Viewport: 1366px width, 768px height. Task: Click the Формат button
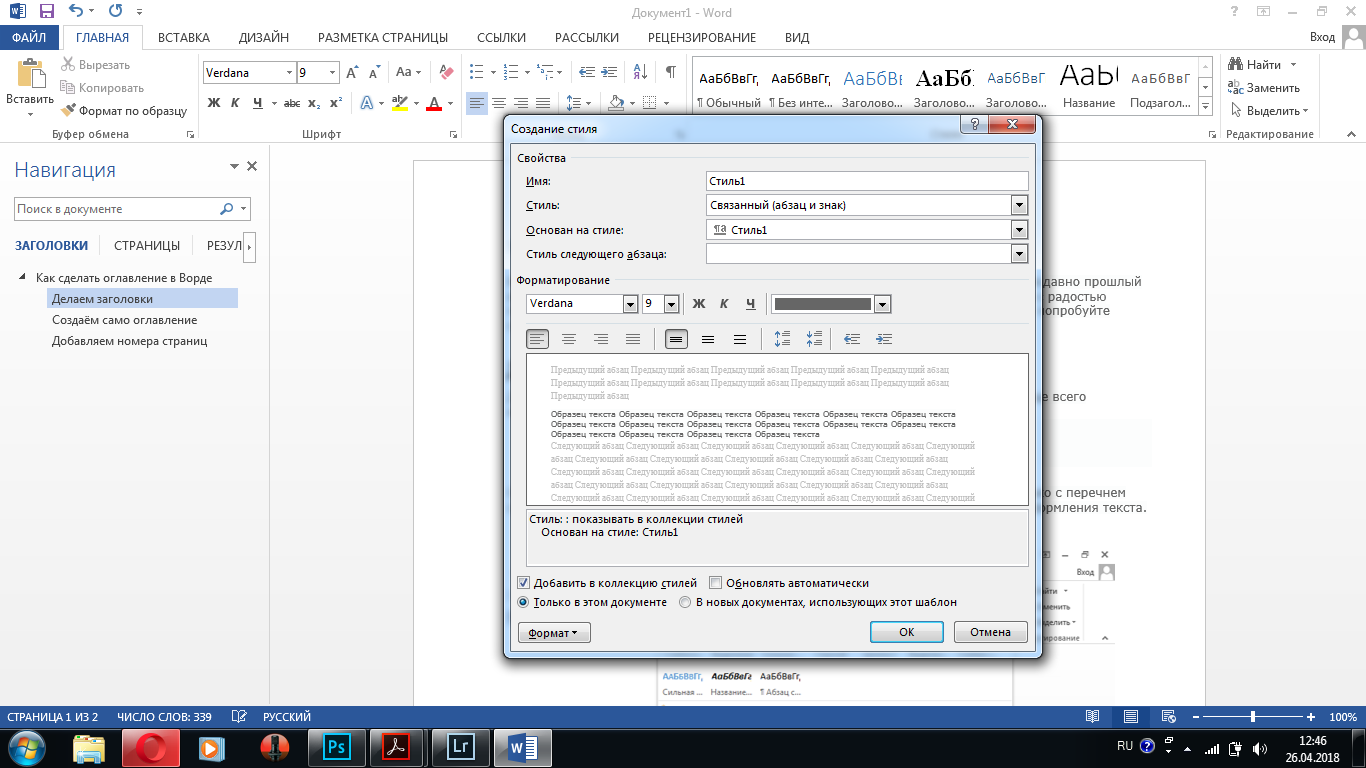click(554, 633)
